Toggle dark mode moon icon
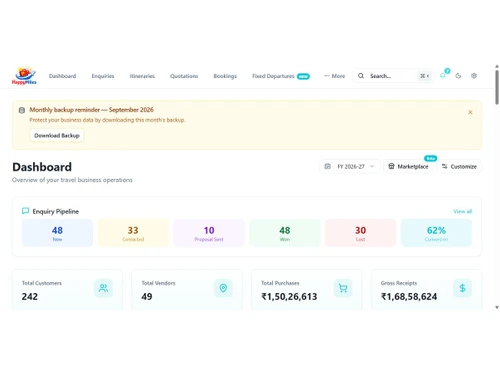The image size is (500, 375). point(458,76)
